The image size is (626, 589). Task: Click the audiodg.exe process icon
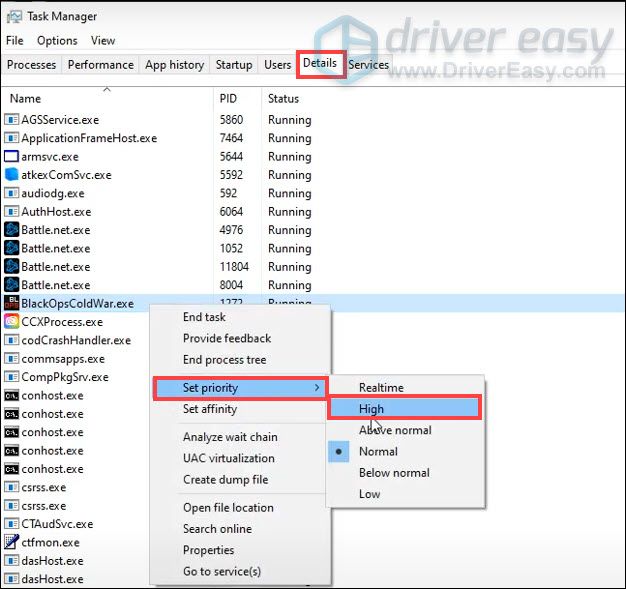pyautogui.click(x=12, y=194)
